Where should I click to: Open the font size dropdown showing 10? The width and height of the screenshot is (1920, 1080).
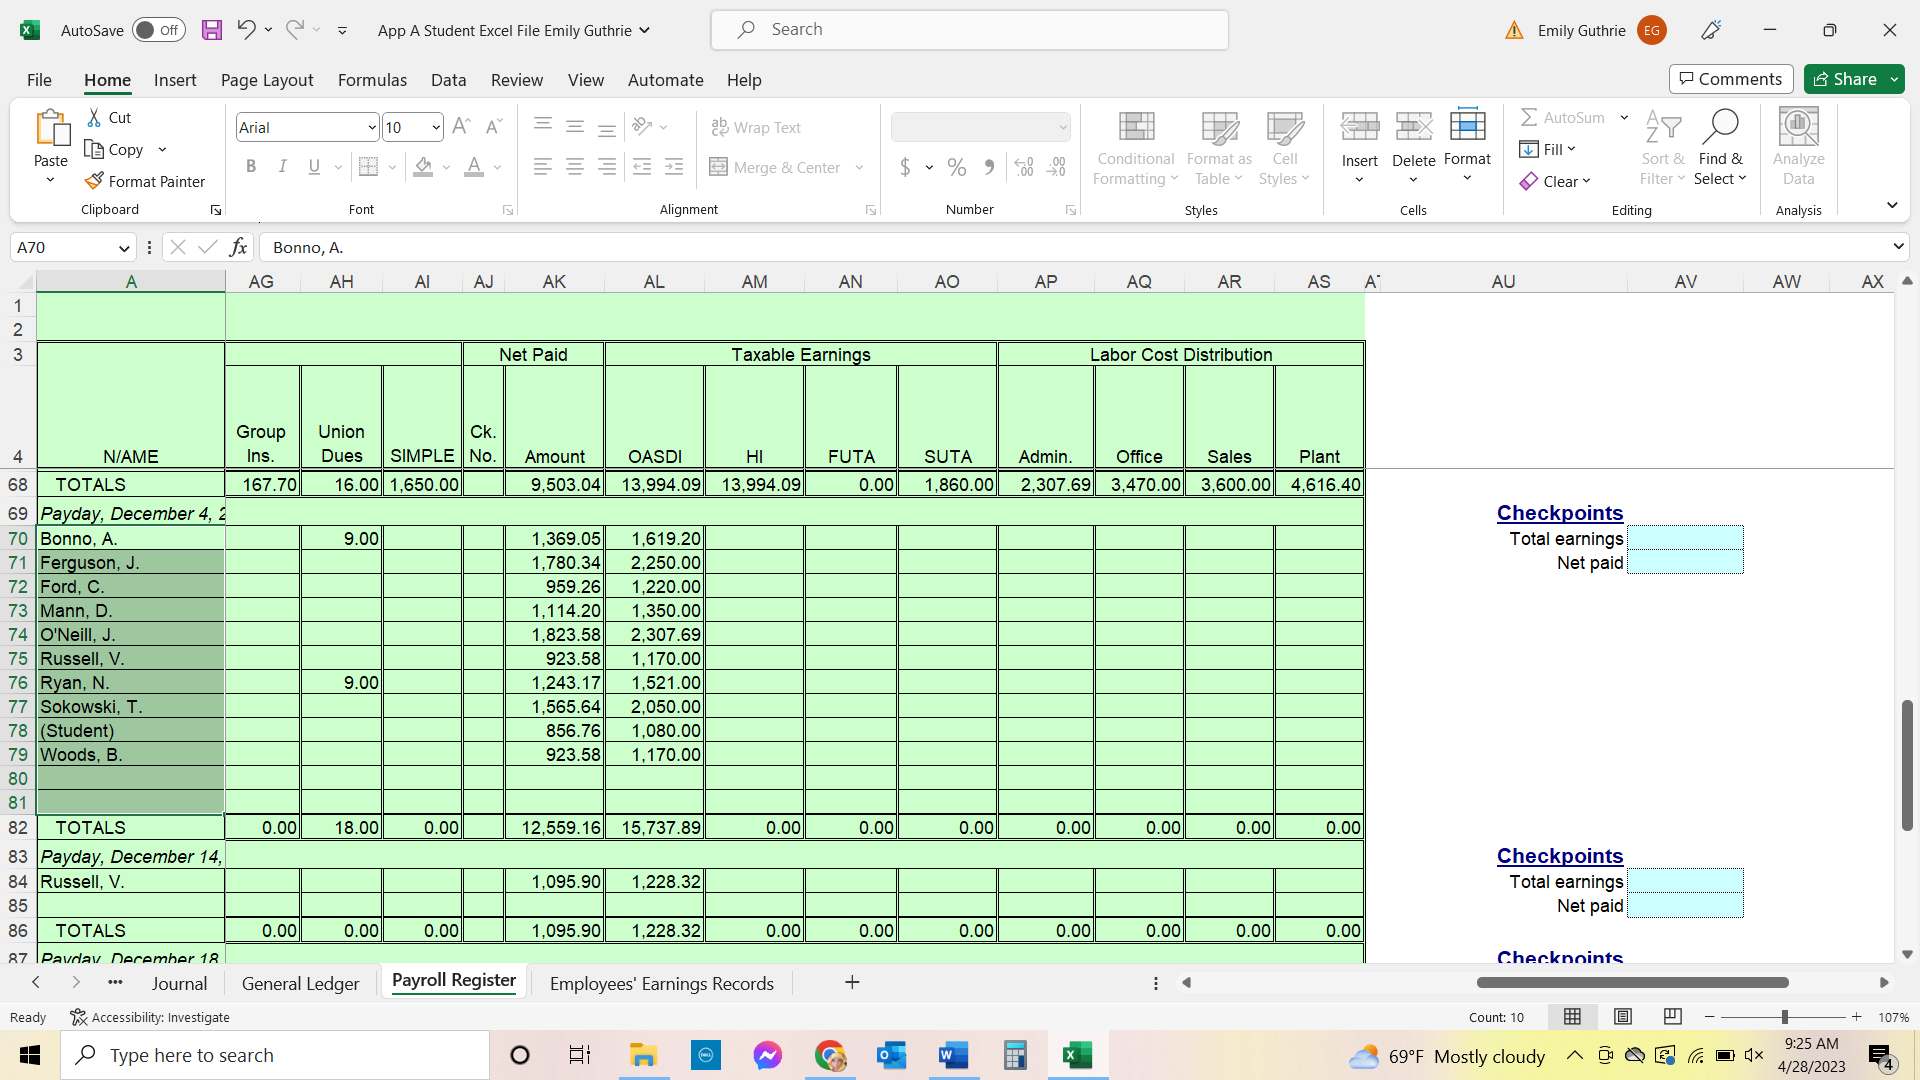coord(436,128)
